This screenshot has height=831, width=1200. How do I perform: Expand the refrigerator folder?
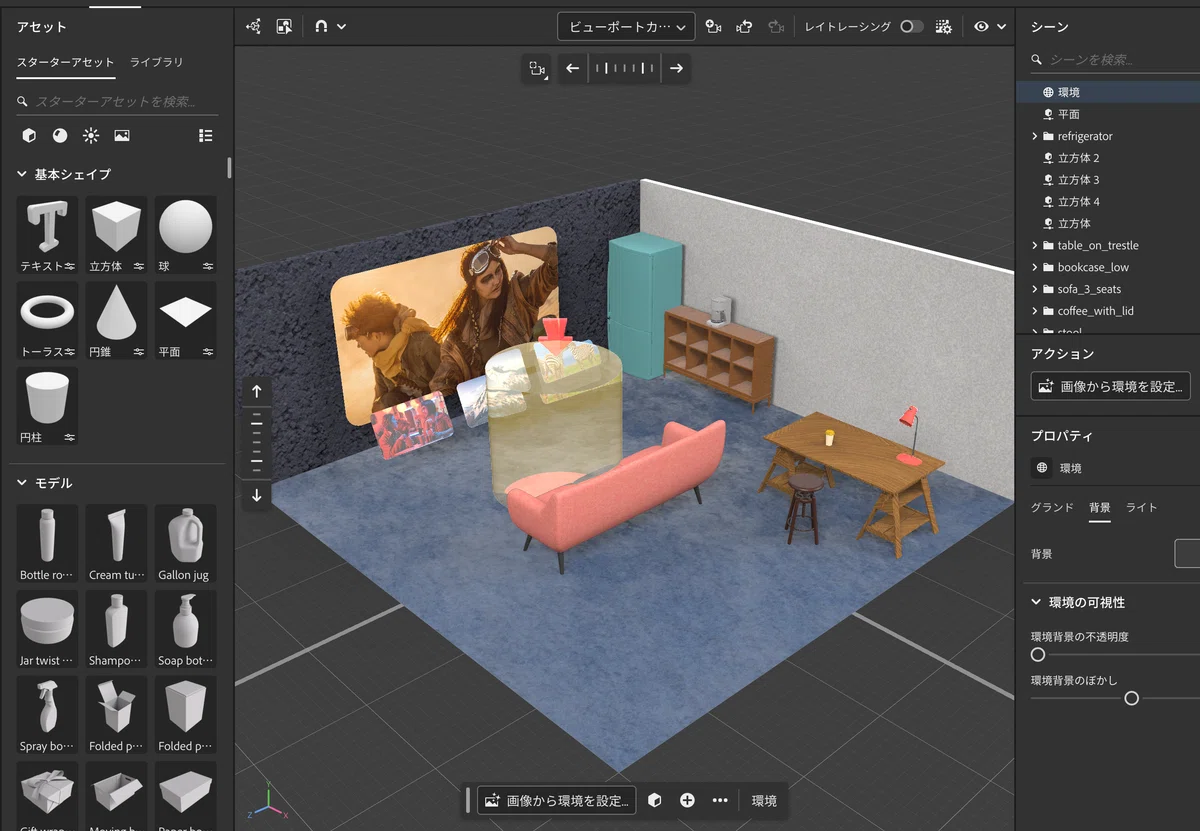[x=1035, y=136]
